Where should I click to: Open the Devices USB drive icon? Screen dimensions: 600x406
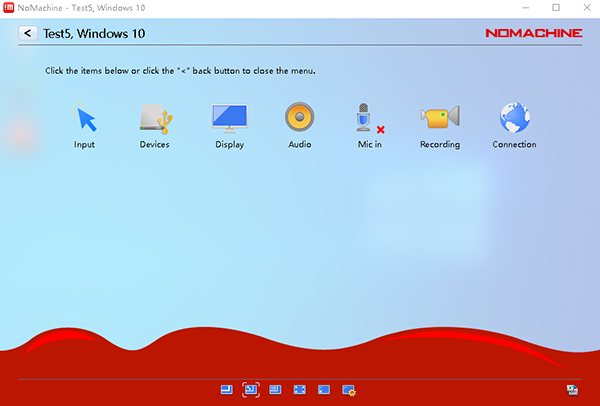pos(155,120)
